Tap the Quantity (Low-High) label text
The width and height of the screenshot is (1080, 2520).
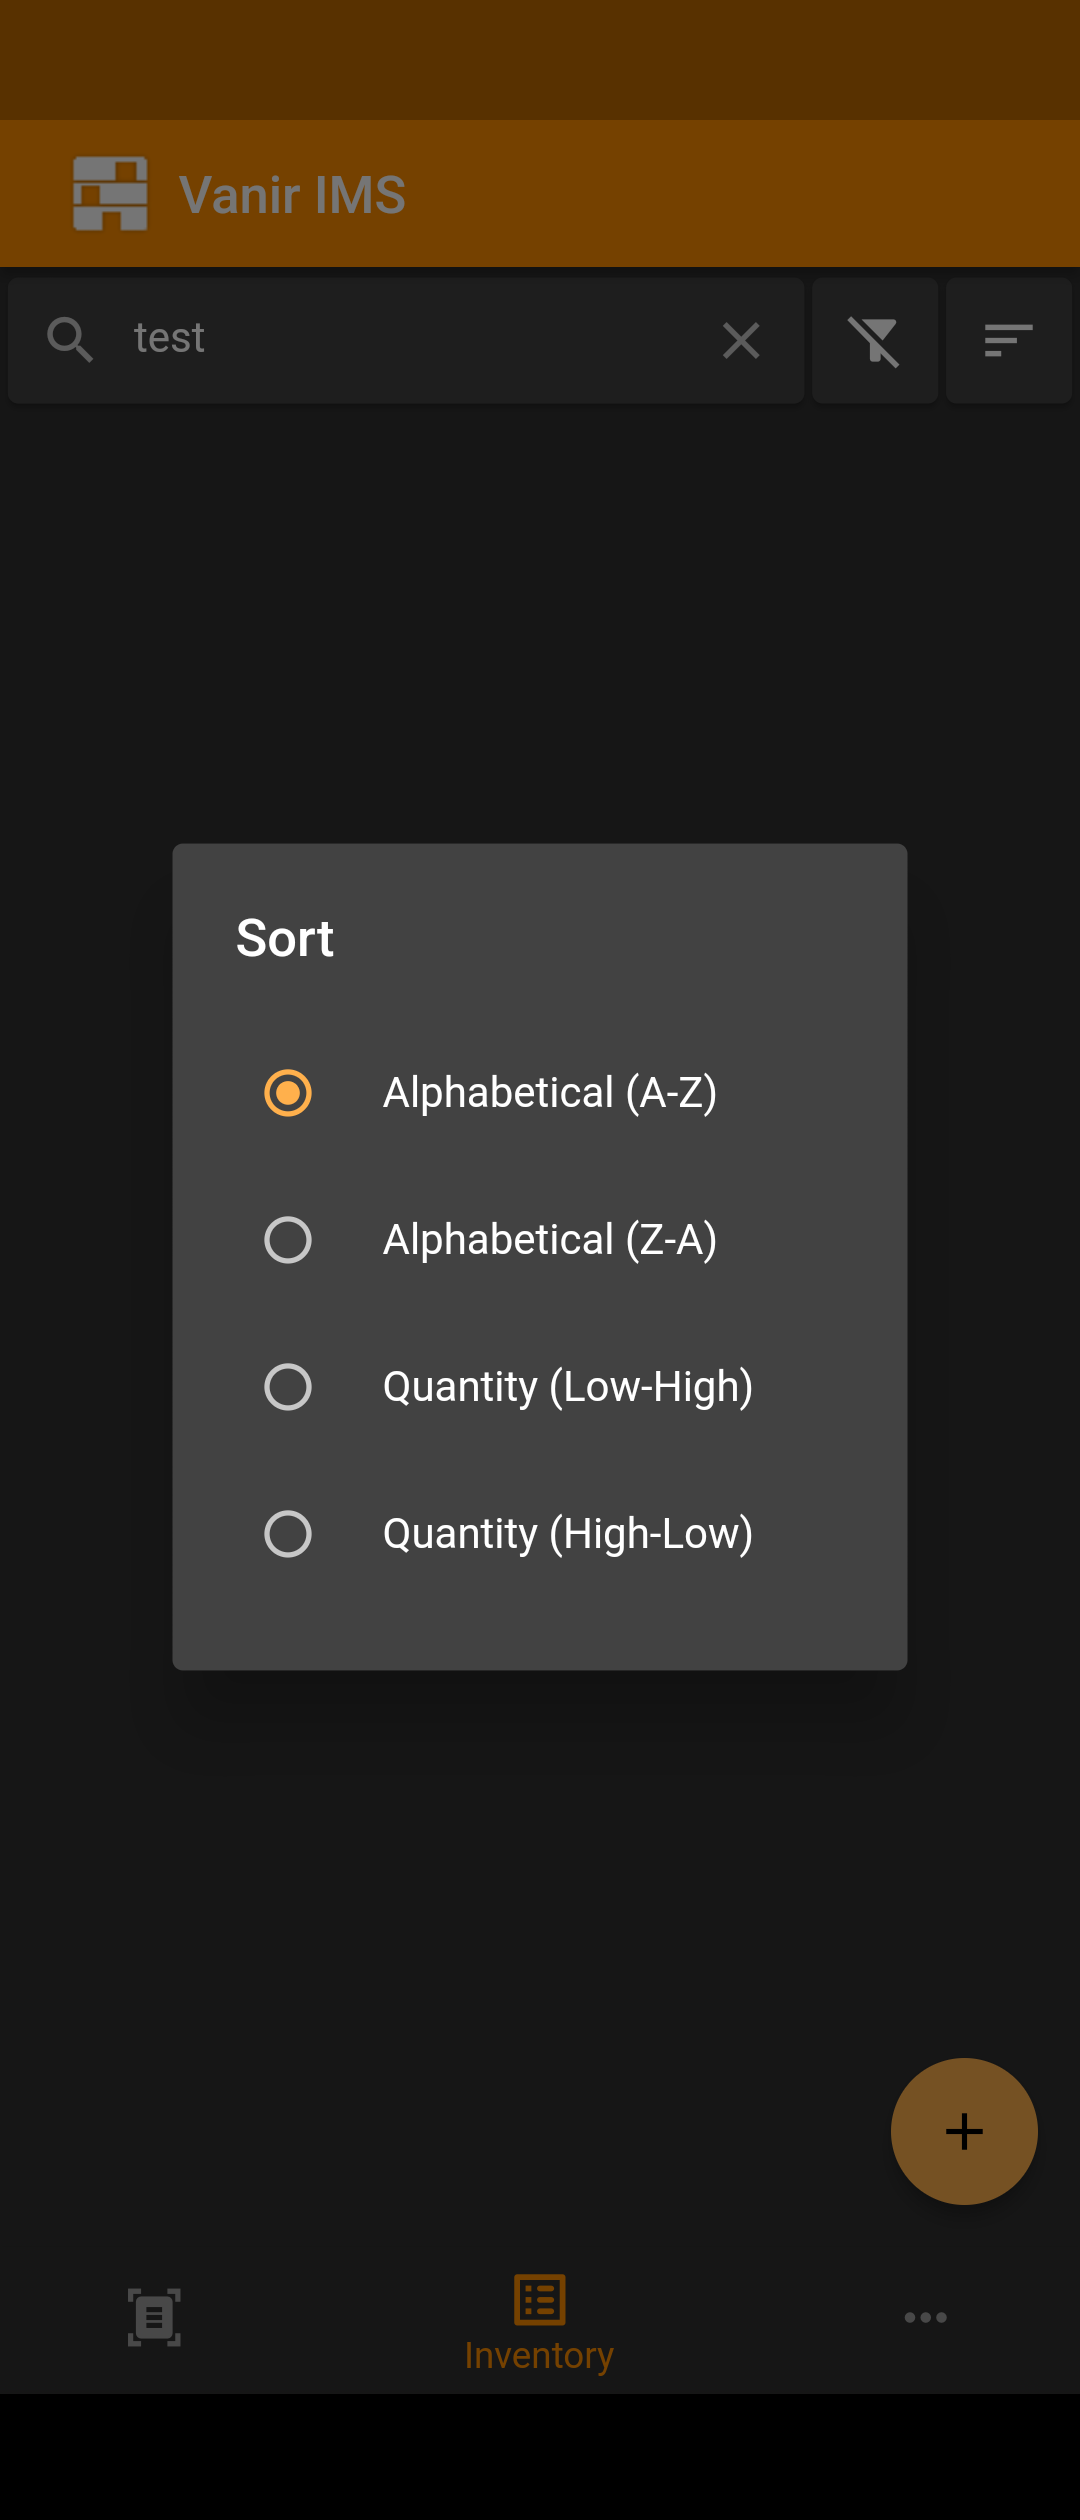pos(568,1387)
